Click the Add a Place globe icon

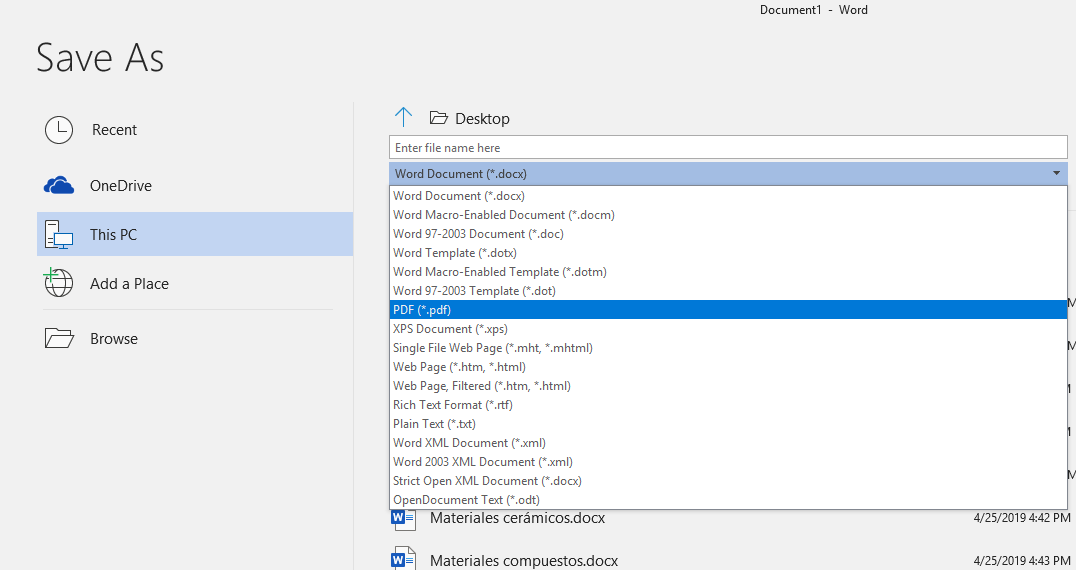58,283
